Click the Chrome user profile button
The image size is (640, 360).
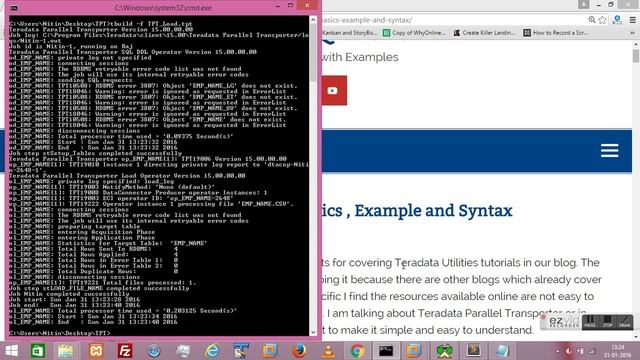click(x=583, y=4)
